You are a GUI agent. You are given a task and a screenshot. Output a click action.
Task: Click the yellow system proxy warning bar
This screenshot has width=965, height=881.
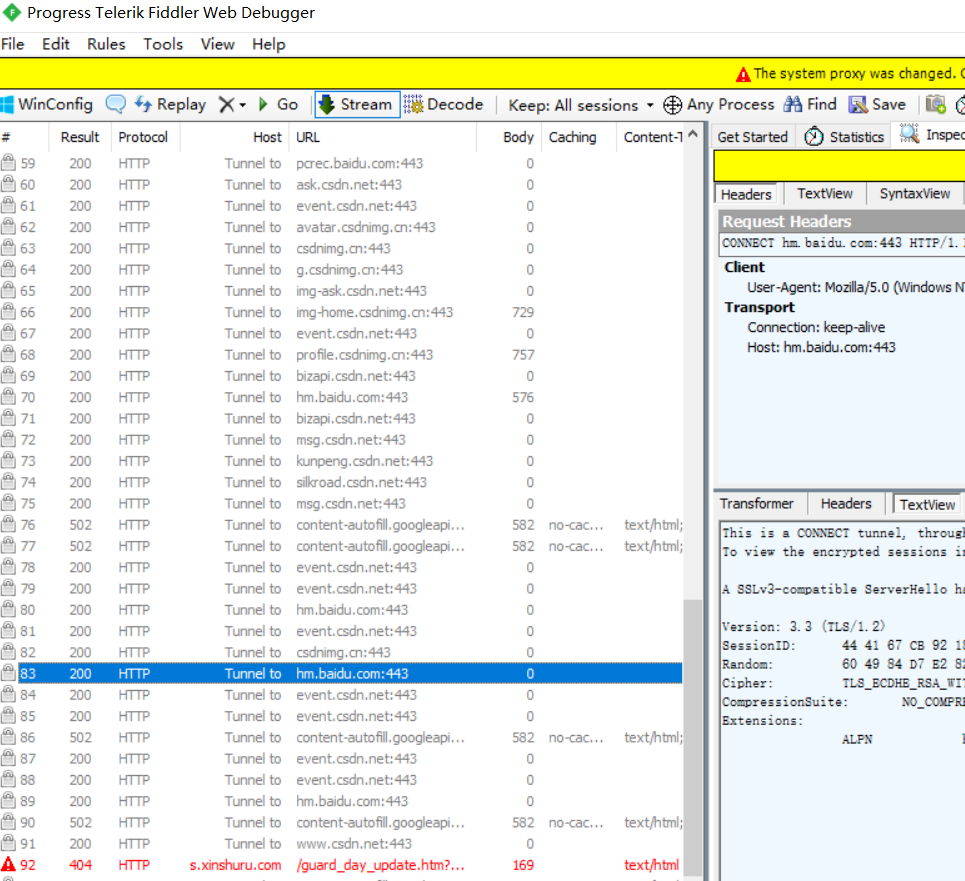pos(482,74)
